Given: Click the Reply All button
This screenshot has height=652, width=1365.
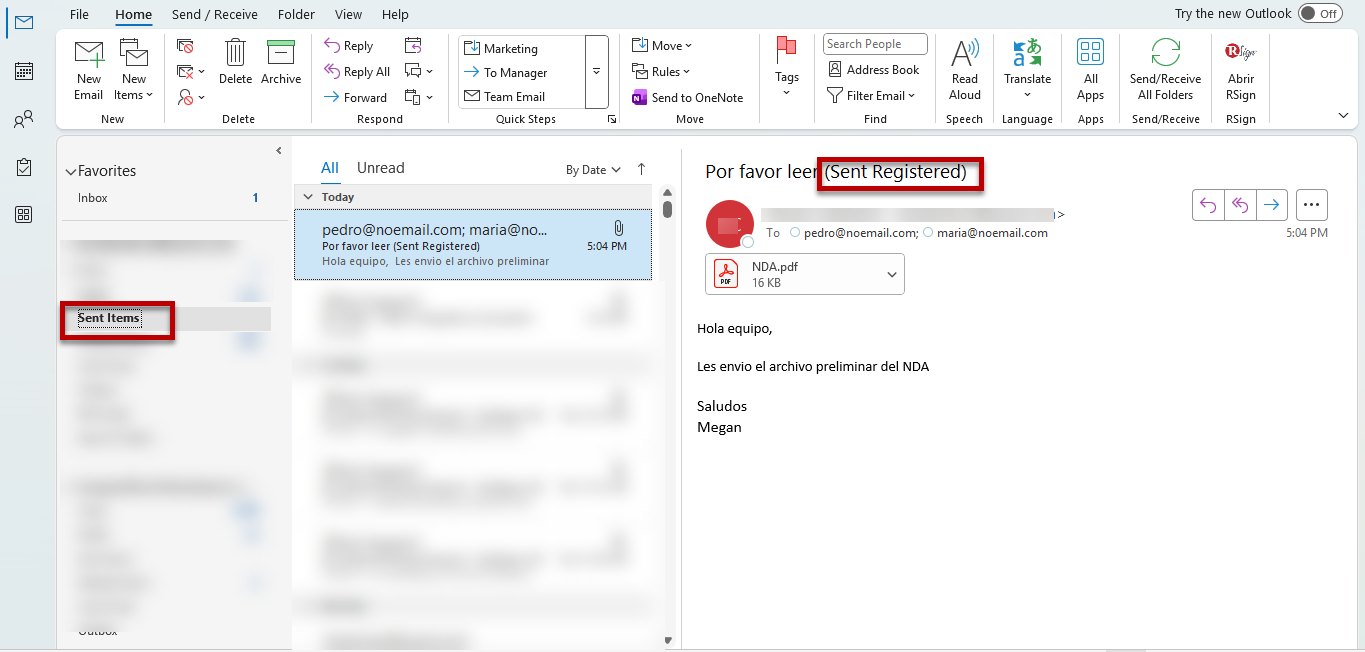Looking at the screenshot, I should coord(357,72).
